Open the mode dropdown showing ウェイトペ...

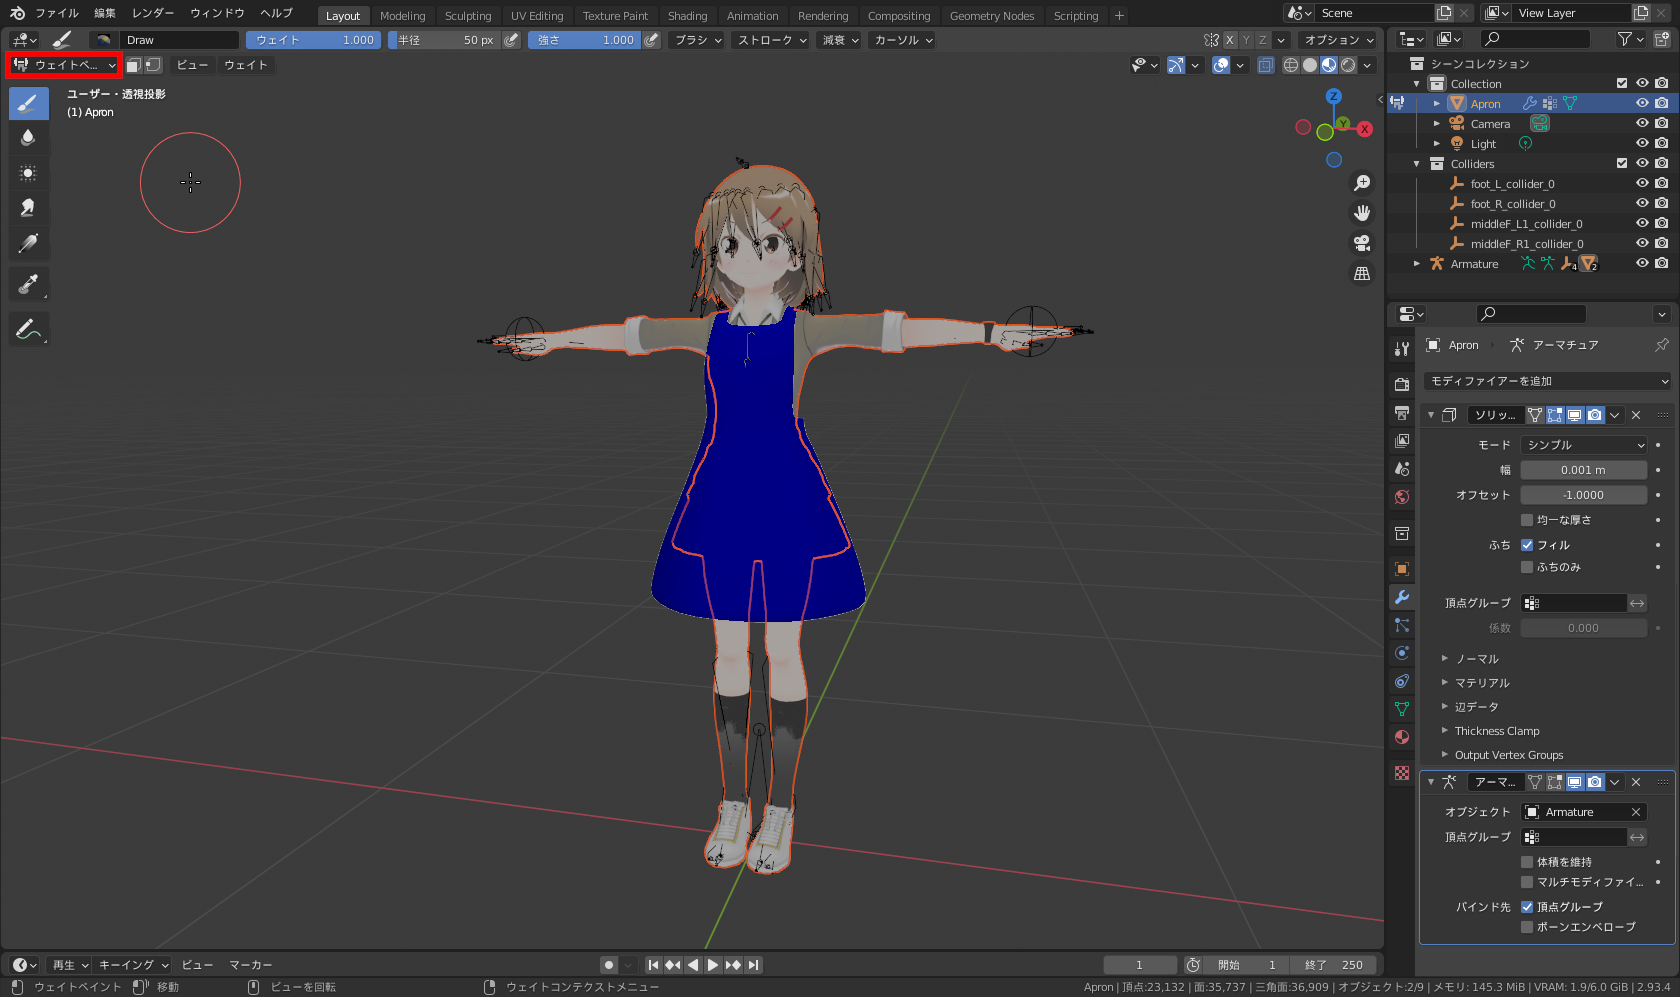[63, 64]
